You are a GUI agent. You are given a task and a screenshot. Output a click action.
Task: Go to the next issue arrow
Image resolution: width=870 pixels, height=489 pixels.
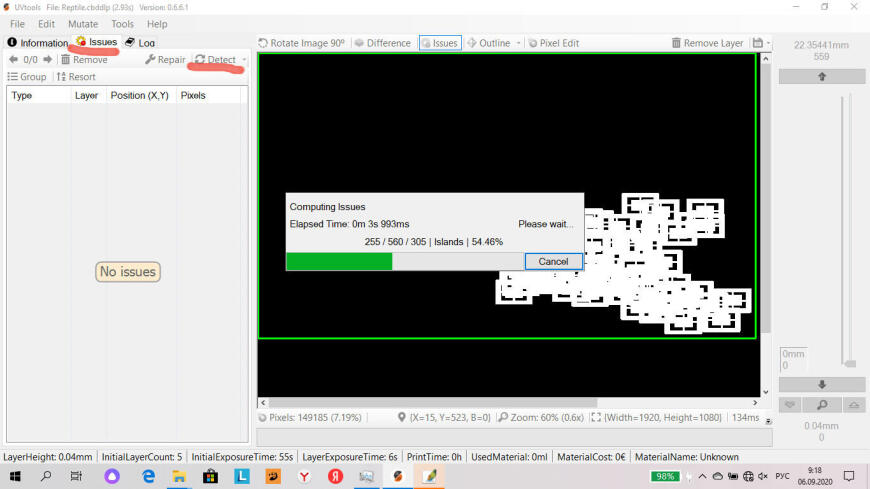coord(48,59)
